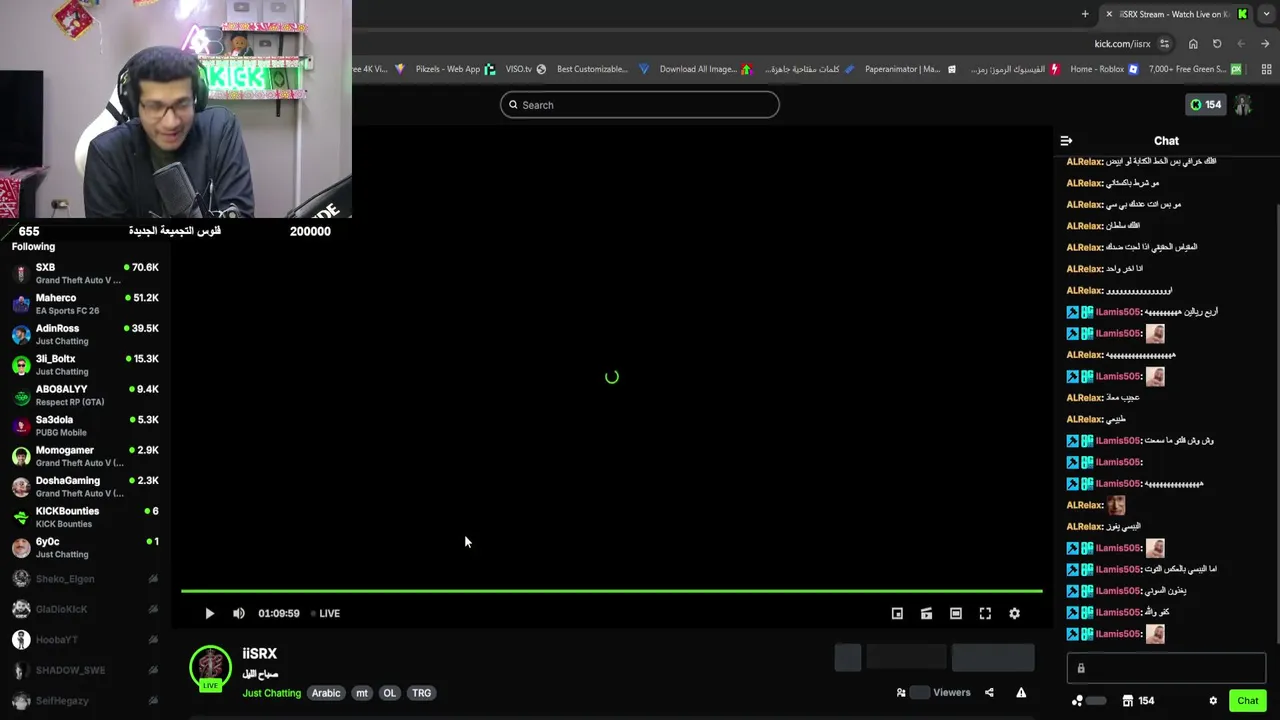Open the Maherco channel in Following
Screen dimensions: 1280x720
click(x=85, y=304)
